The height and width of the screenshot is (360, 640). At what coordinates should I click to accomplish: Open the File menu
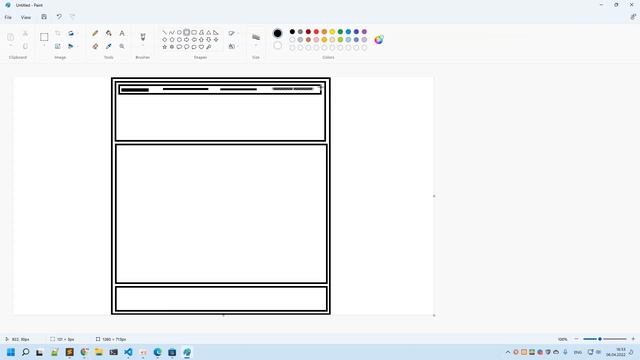pos(8,18)
